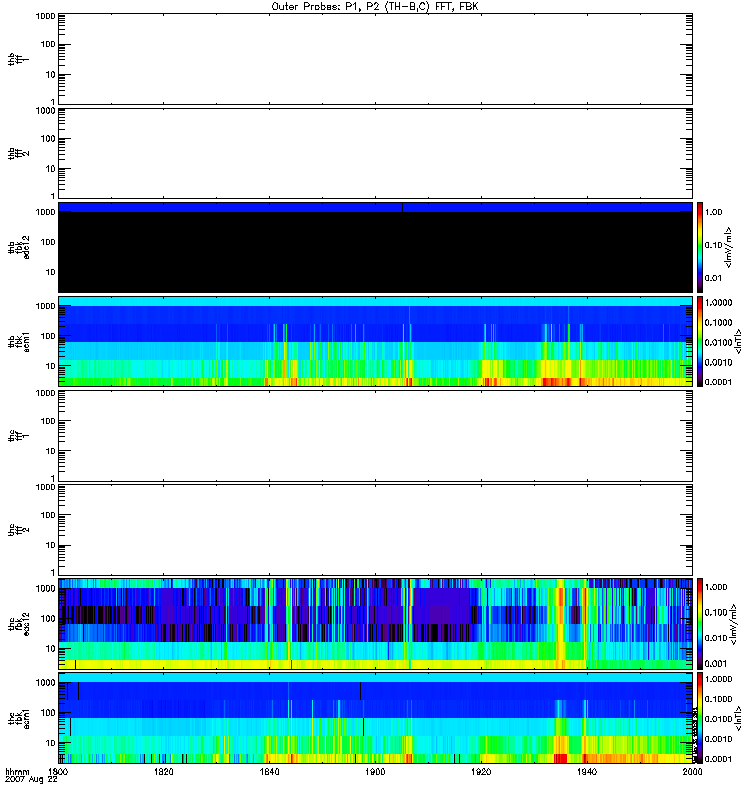Select the 'hhmm' axis unit label
Screen dimensions: 750x800
click(x=17, y=771)
